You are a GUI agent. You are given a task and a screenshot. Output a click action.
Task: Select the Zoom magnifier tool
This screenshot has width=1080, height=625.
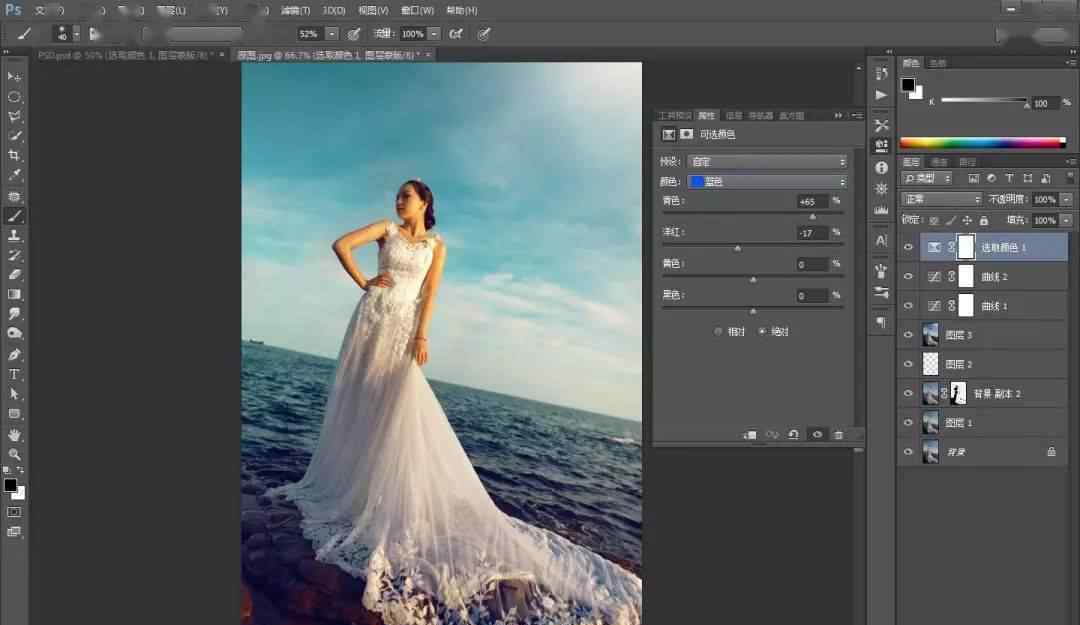click(x=14, y=454)
